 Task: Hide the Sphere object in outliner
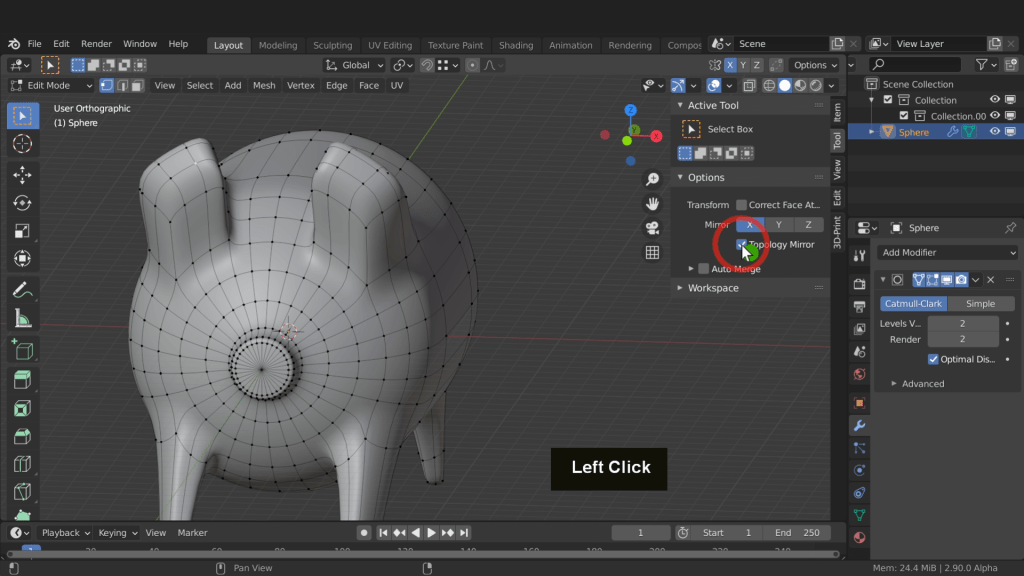[995, 132]
